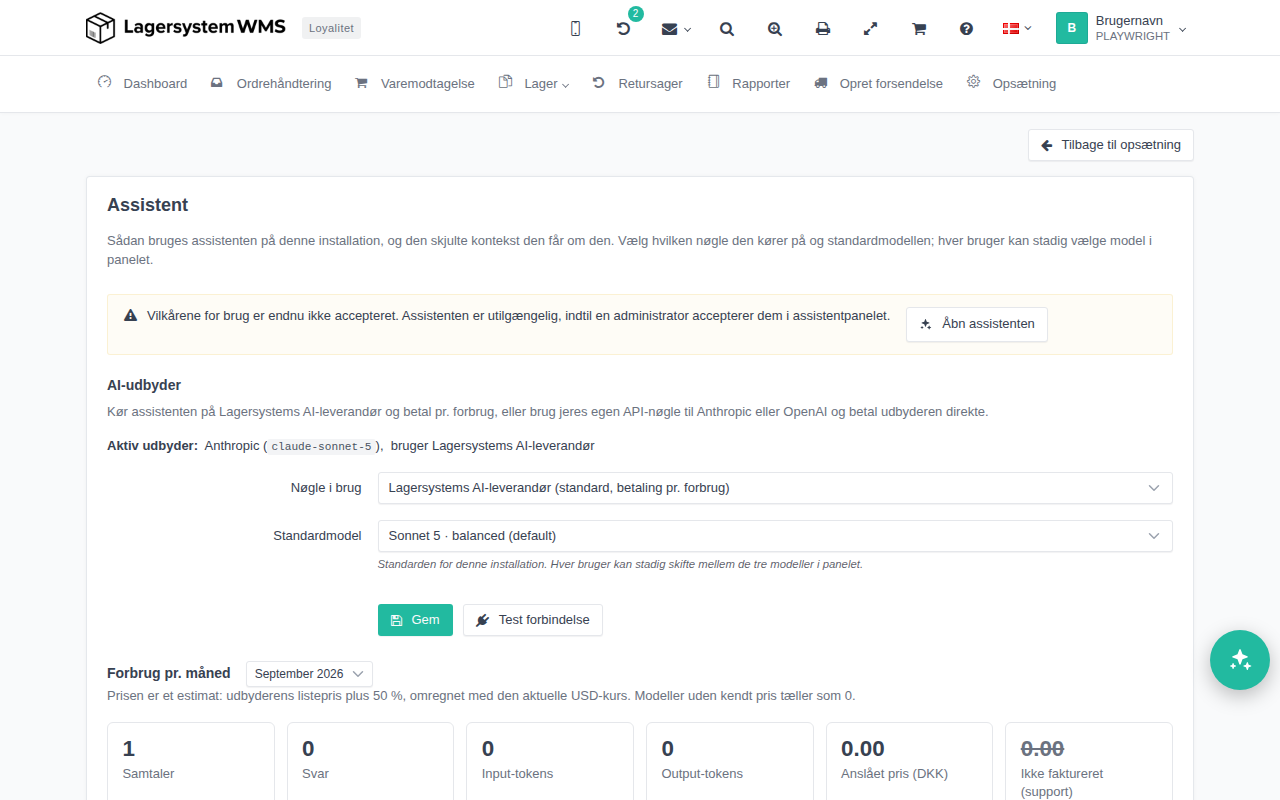
Task: Click the search magnifier icon
Action: pyautogui.click(x=727, y=29)
